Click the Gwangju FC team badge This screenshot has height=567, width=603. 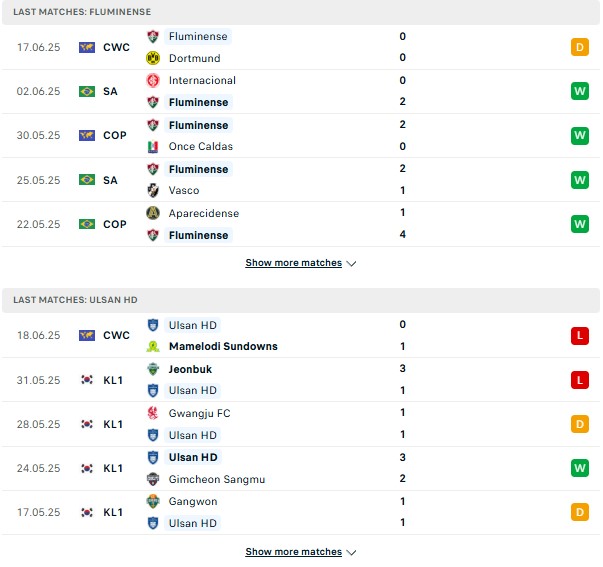click(153, 413)
